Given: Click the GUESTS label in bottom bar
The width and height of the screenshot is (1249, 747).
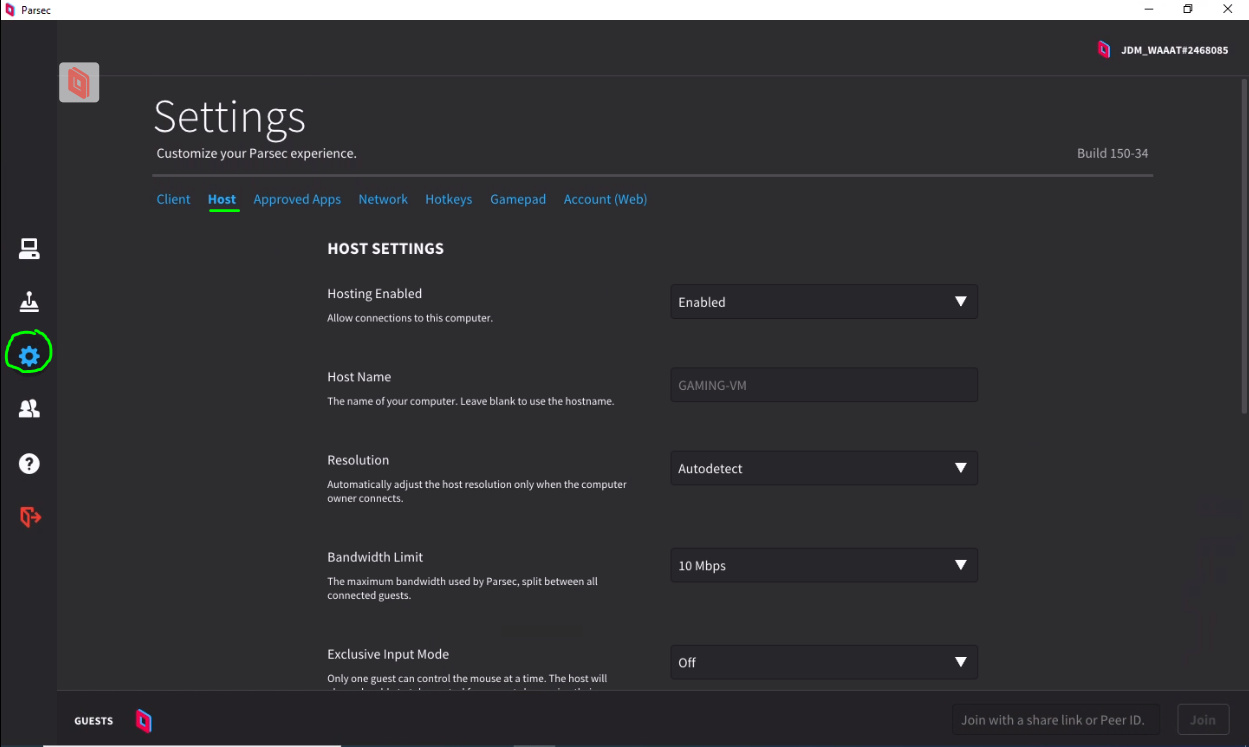Looking at the screenshot, I should [93, 721].
